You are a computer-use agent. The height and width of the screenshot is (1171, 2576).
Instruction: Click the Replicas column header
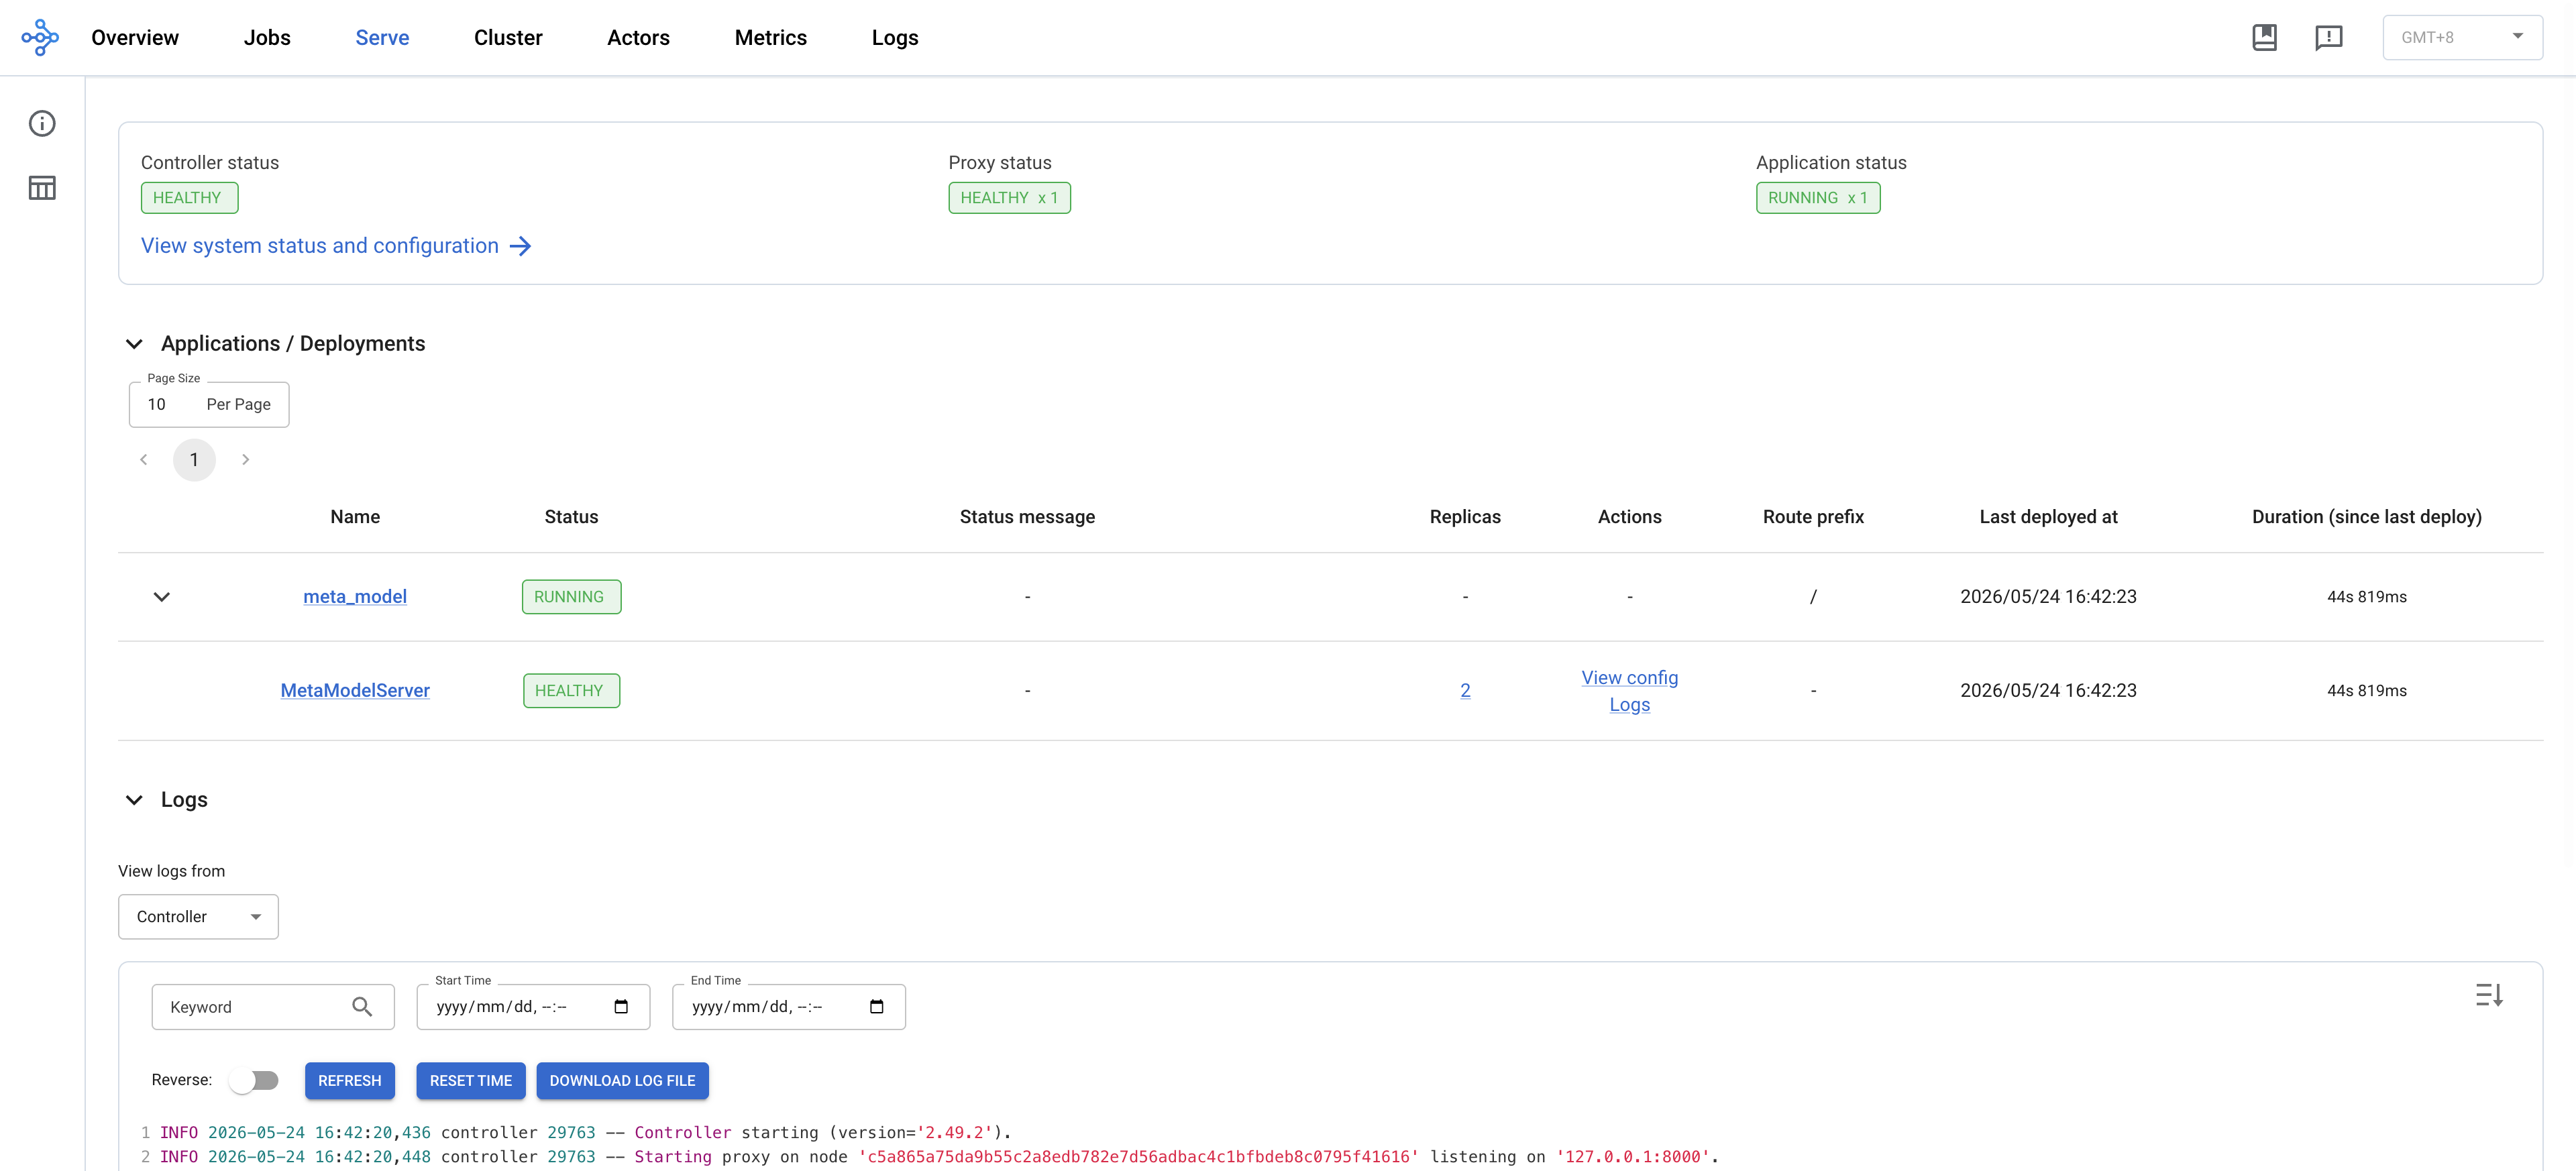(1465, 517)
